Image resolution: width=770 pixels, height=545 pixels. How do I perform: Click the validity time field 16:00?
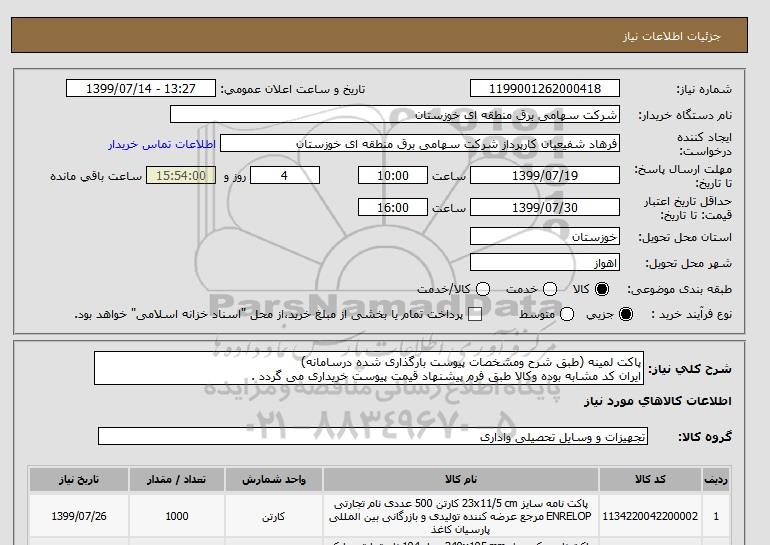pyautogui.click(x=393, y=207)
